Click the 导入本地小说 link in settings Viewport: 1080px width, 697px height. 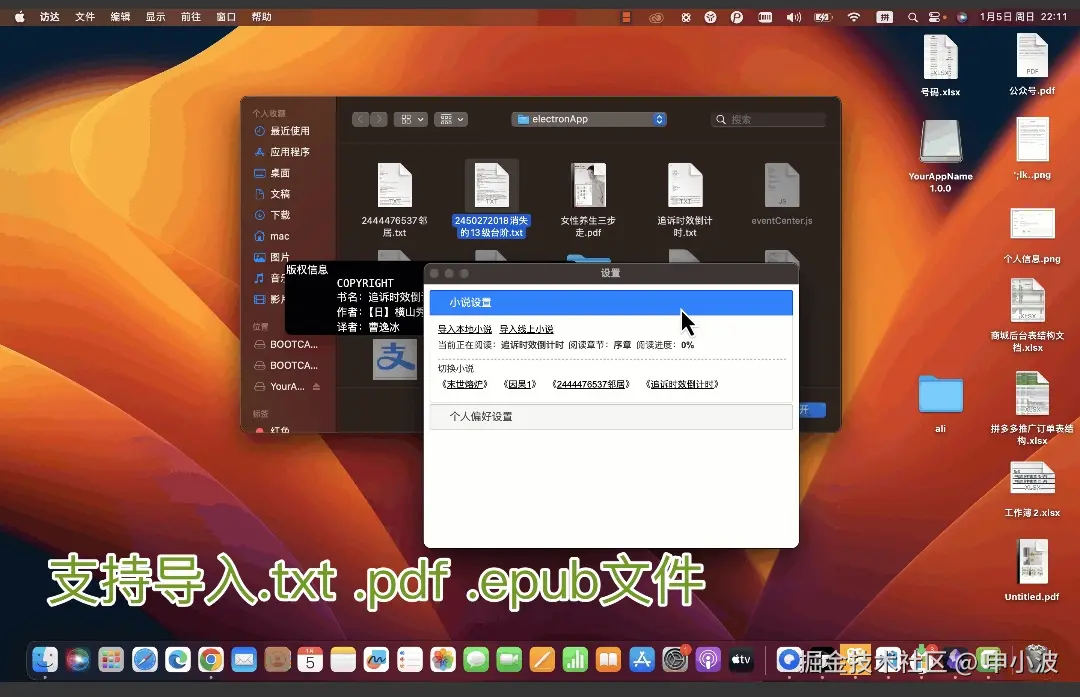coord(463,328)
